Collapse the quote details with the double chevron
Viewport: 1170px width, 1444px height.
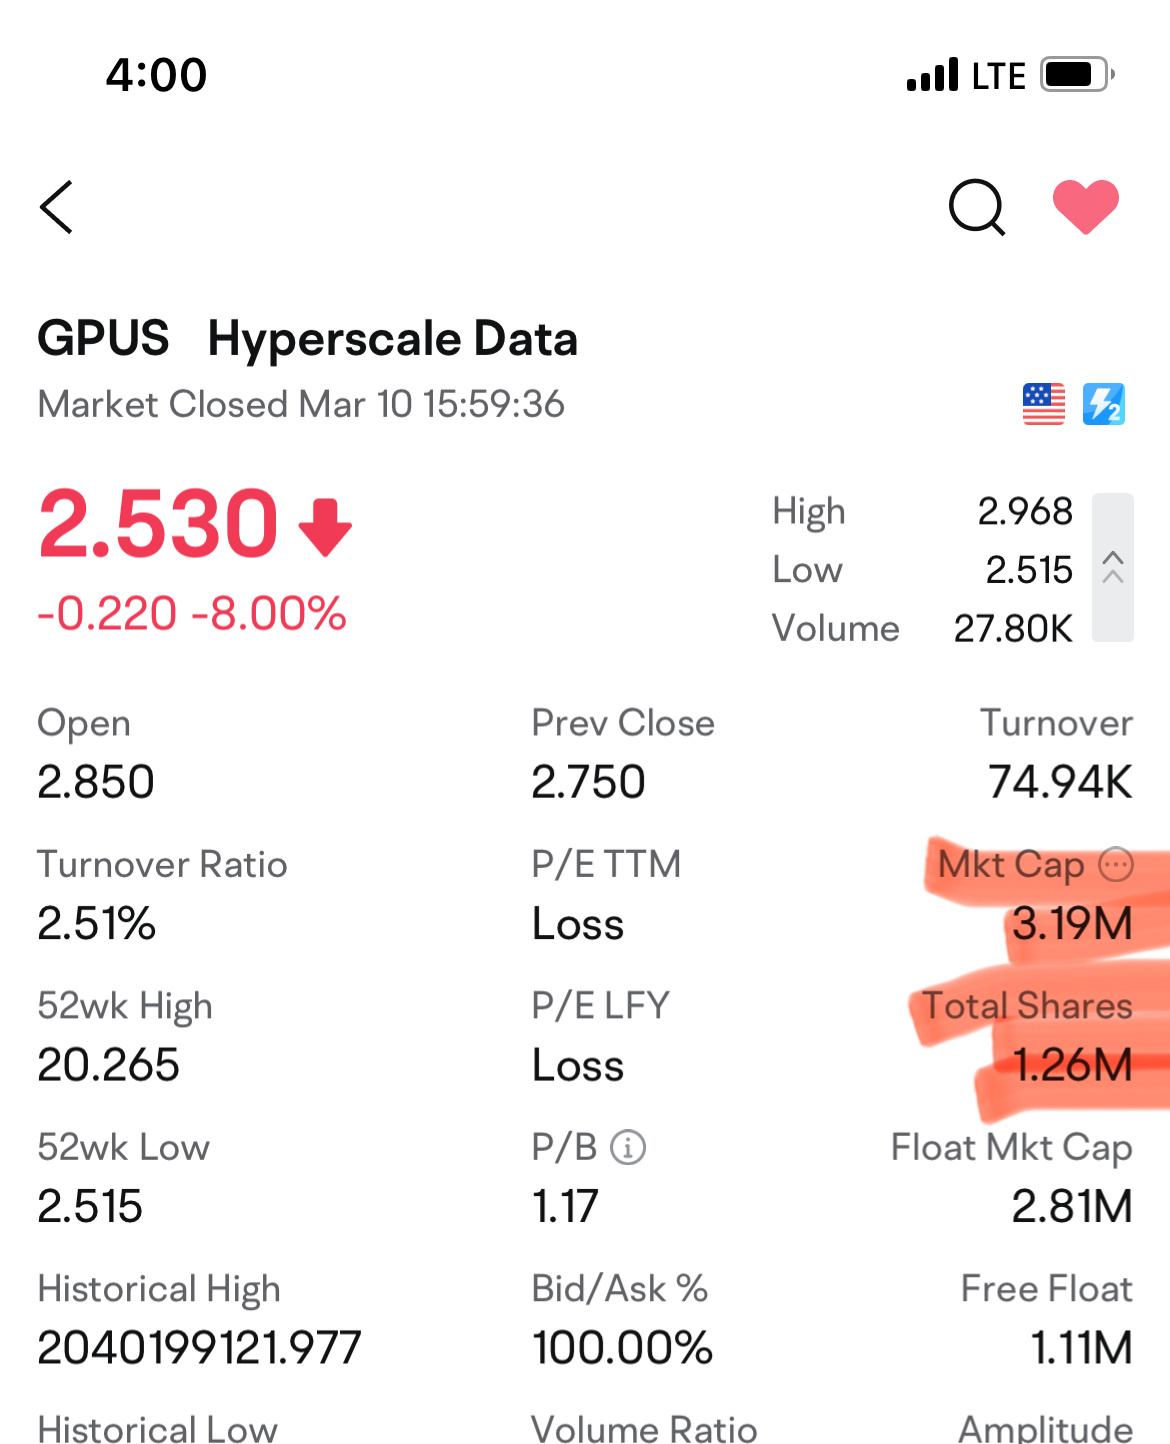(1113, 567)
